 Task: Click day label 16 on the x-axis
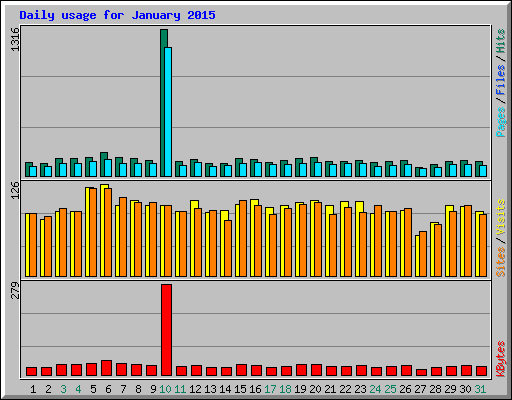[255, 389]
